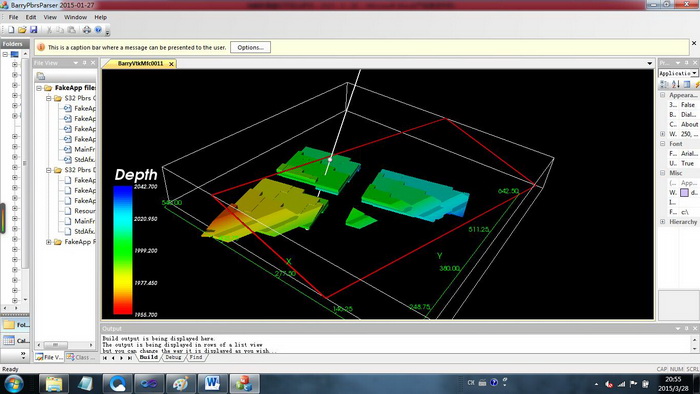Open the View menu
700x394 pixels.
(x=50, y=17)
